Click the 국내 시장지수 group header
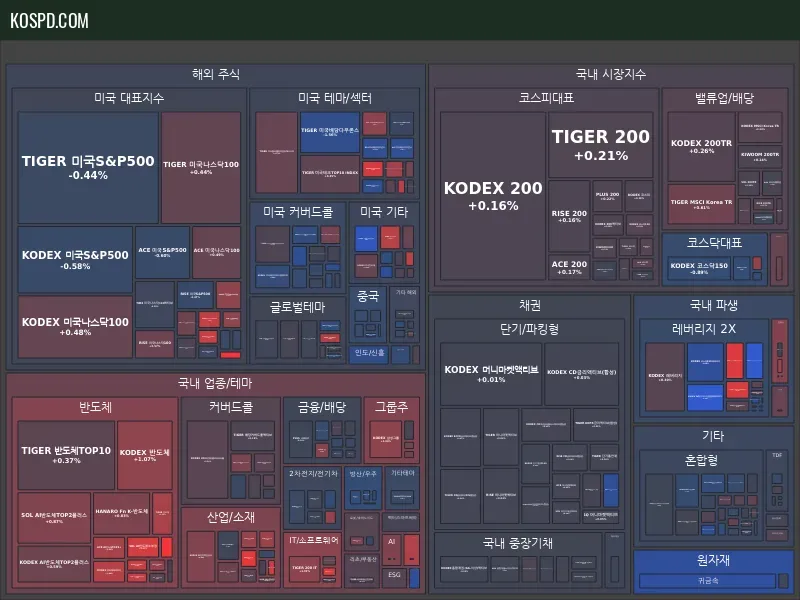The image size is (800, 600). pos(611,74)
